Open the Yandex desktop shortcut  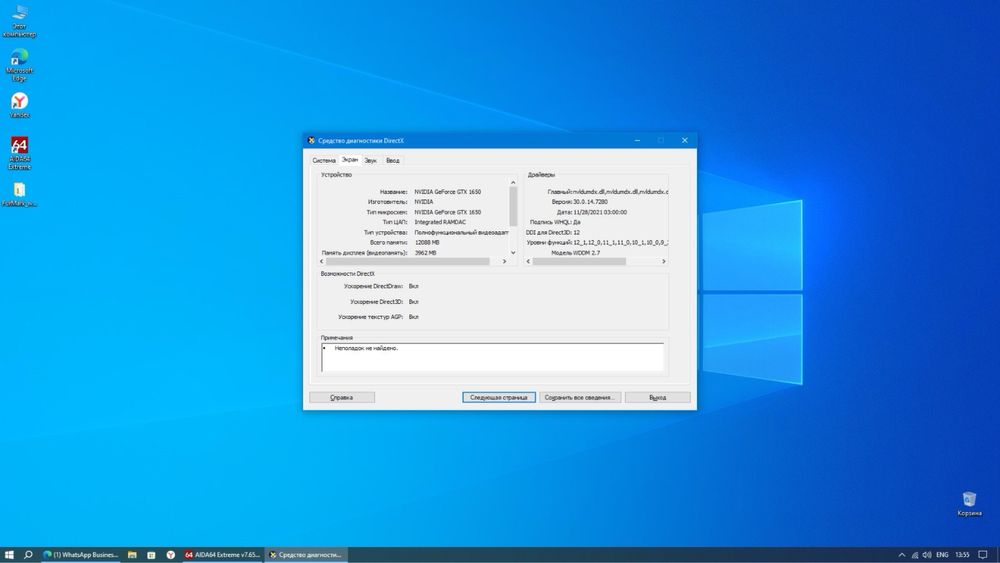[19, 105]
